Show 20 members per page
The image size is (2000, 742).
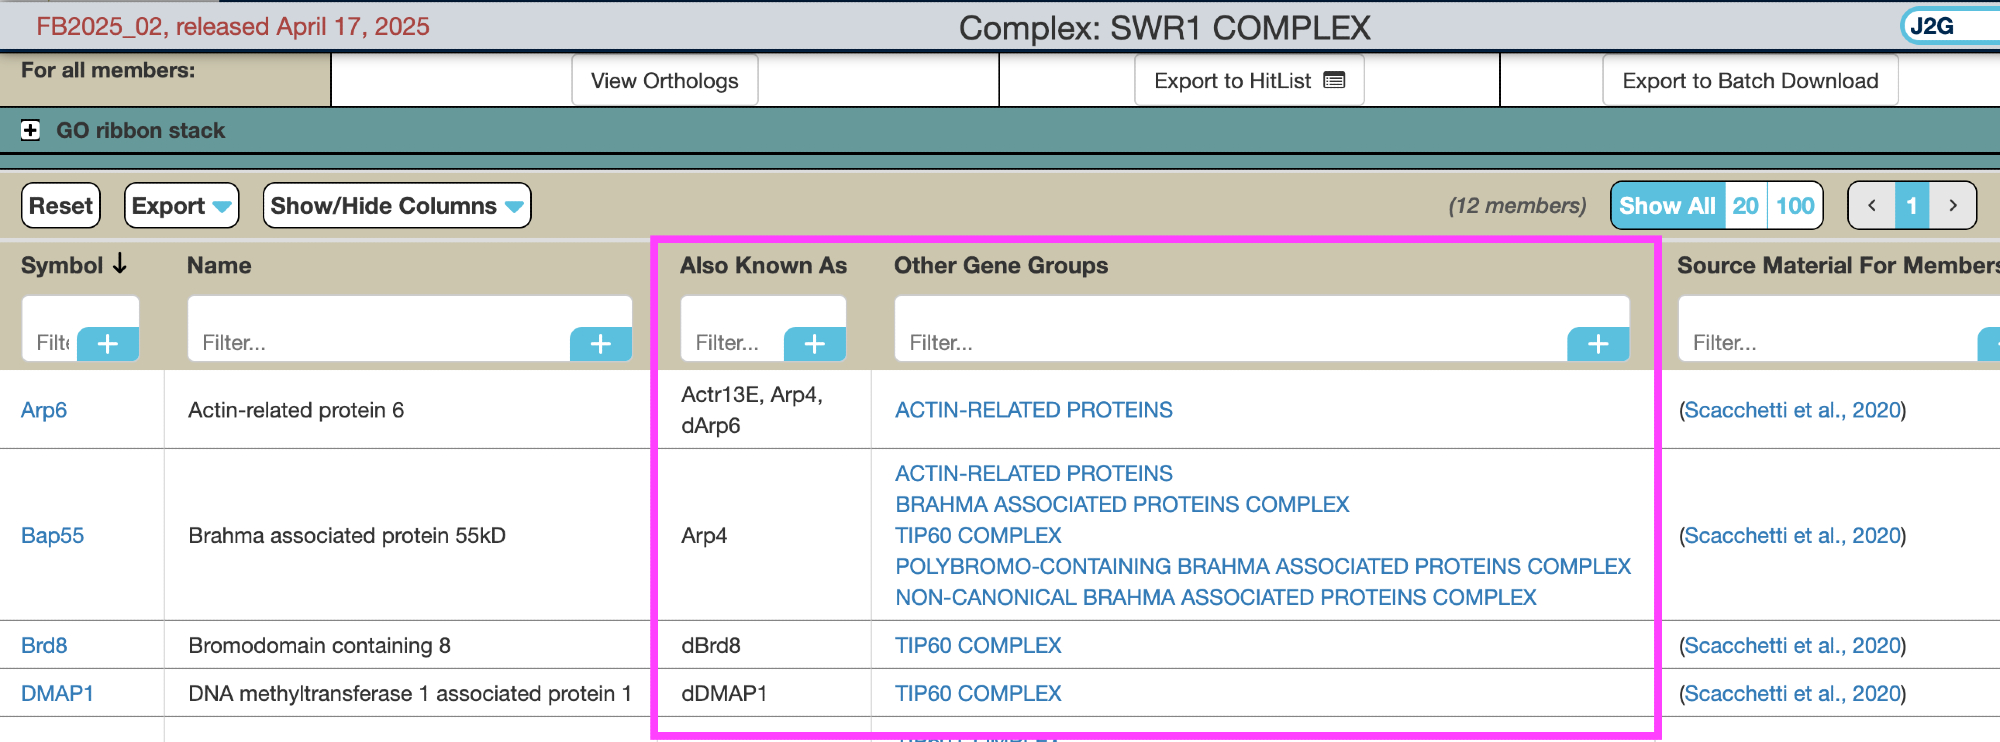1745,206
